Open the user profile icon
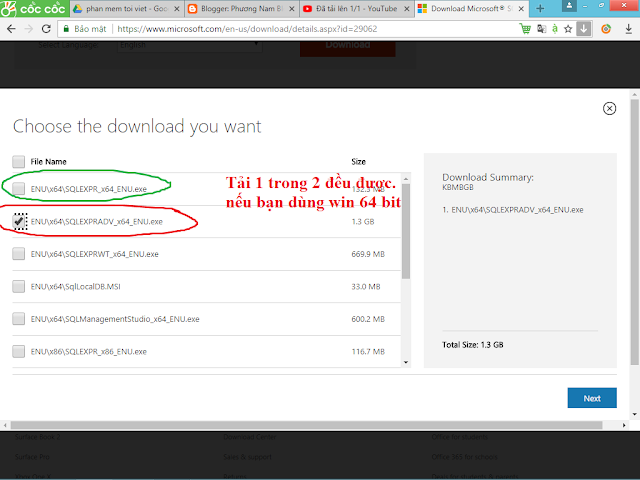Viewport: 640px width, 480px height. [x=569, y=6]
